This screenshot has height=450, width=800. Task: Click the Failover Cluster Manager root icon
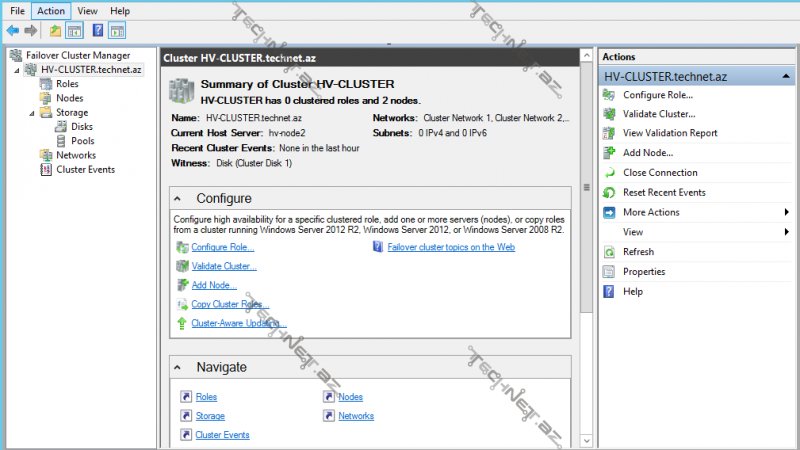click(16, 55)
